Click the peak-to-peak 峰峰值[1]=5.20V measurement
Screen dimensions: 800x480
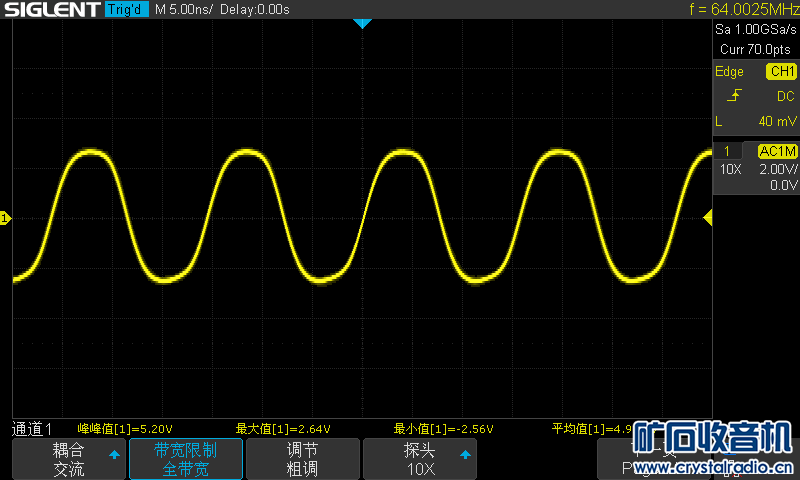pyautogui.click(x=125, y=429)
